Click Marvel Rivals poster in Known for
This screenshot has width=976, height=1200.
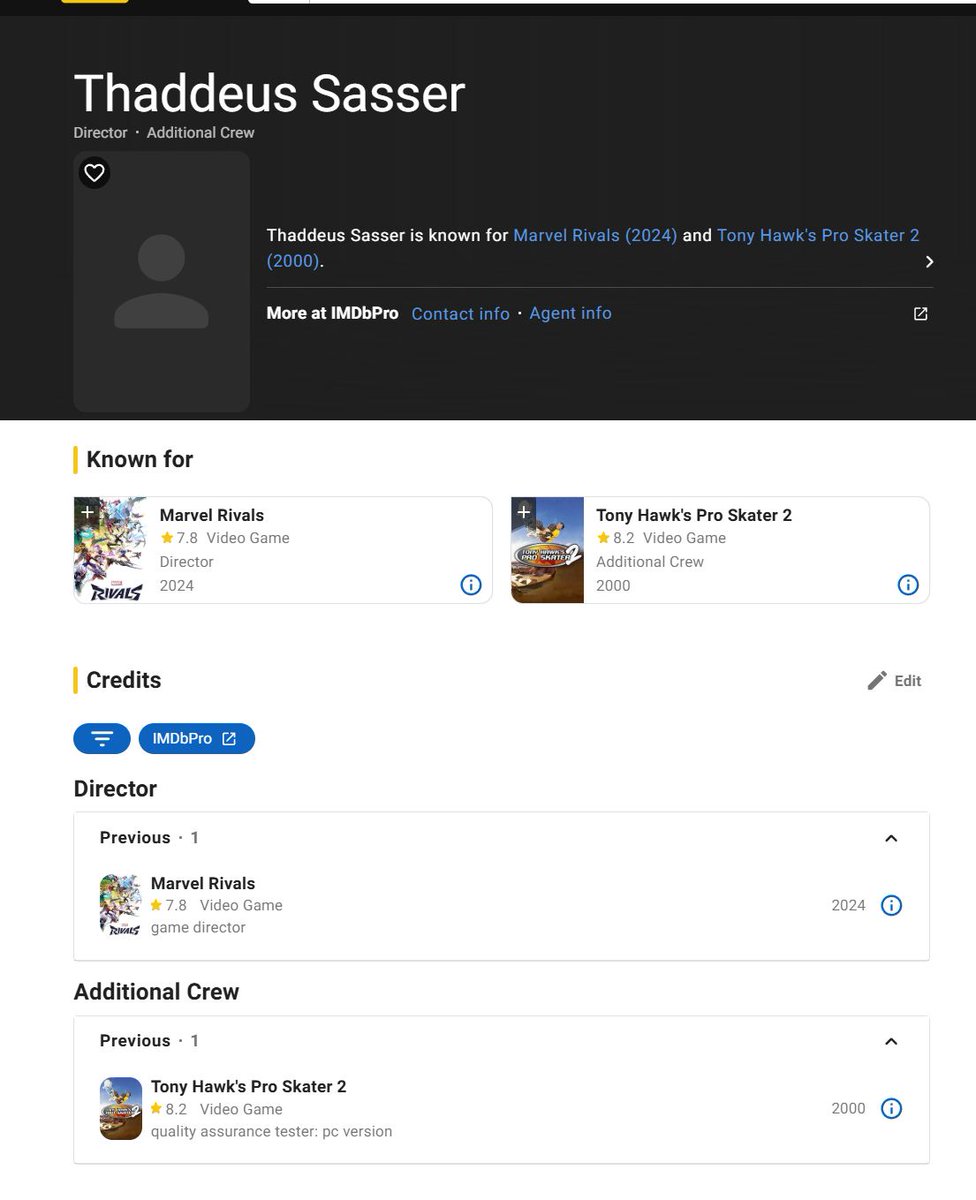[110, 550]
